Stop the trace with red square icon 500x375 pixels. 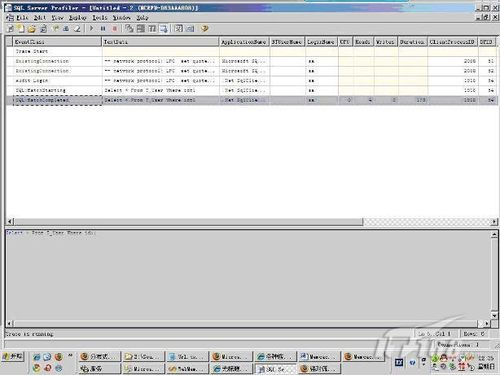point(115,29)
